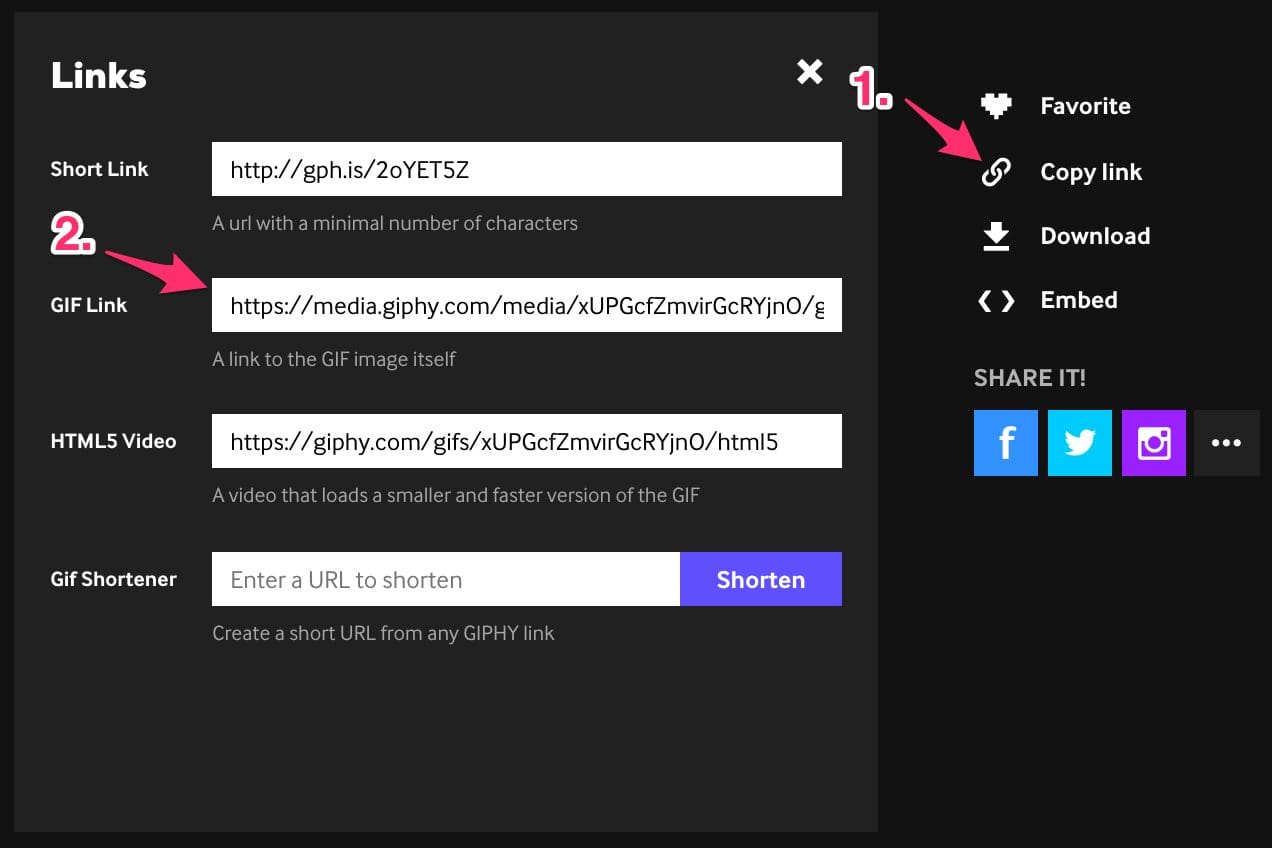
Task: Open more sharing options with the ellipsis icon
Action: (x=1227, y=442)
